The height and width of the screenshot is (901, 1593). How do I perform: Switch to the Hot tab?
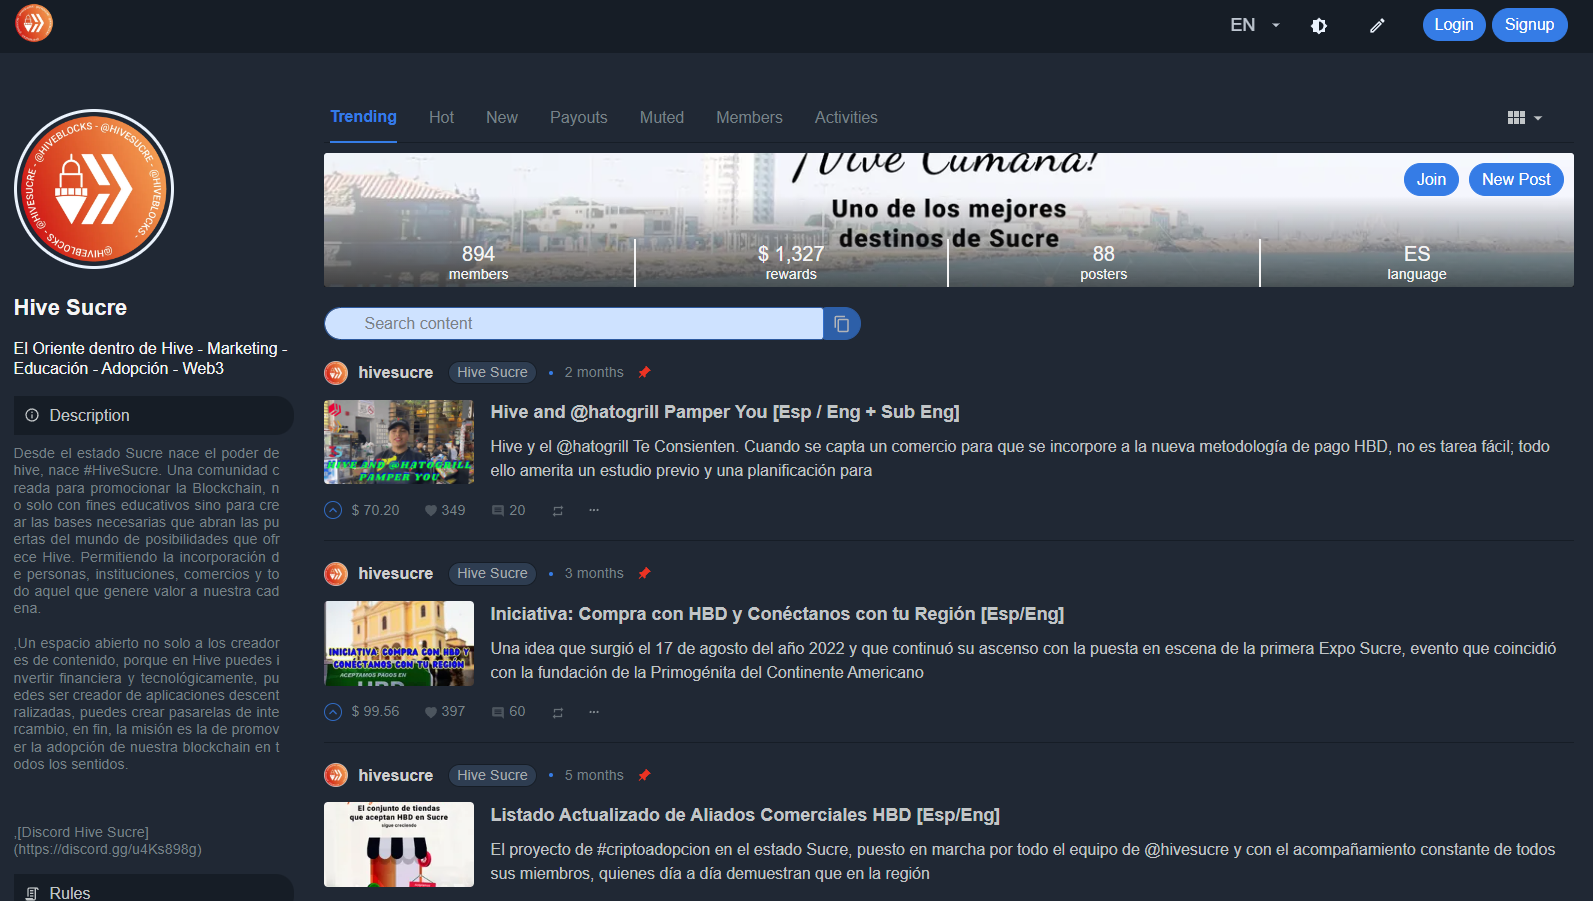441,118
